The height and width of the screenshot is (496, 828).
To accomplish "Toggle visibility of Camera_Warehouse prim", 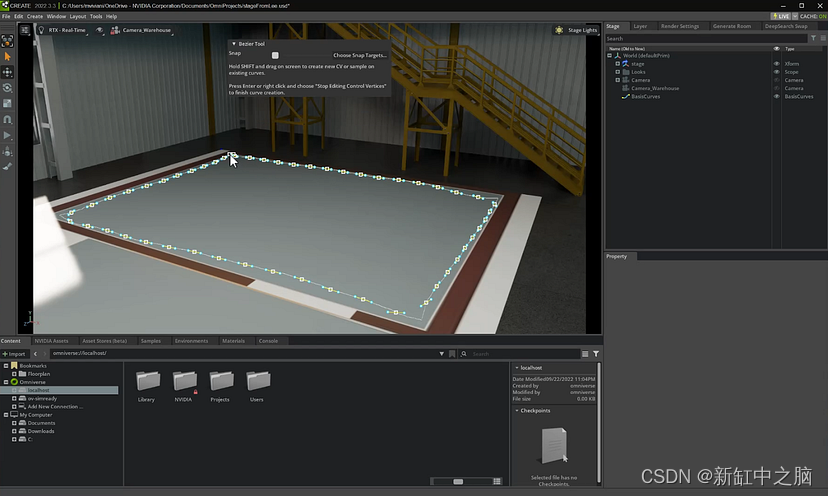I will (776, 88).
